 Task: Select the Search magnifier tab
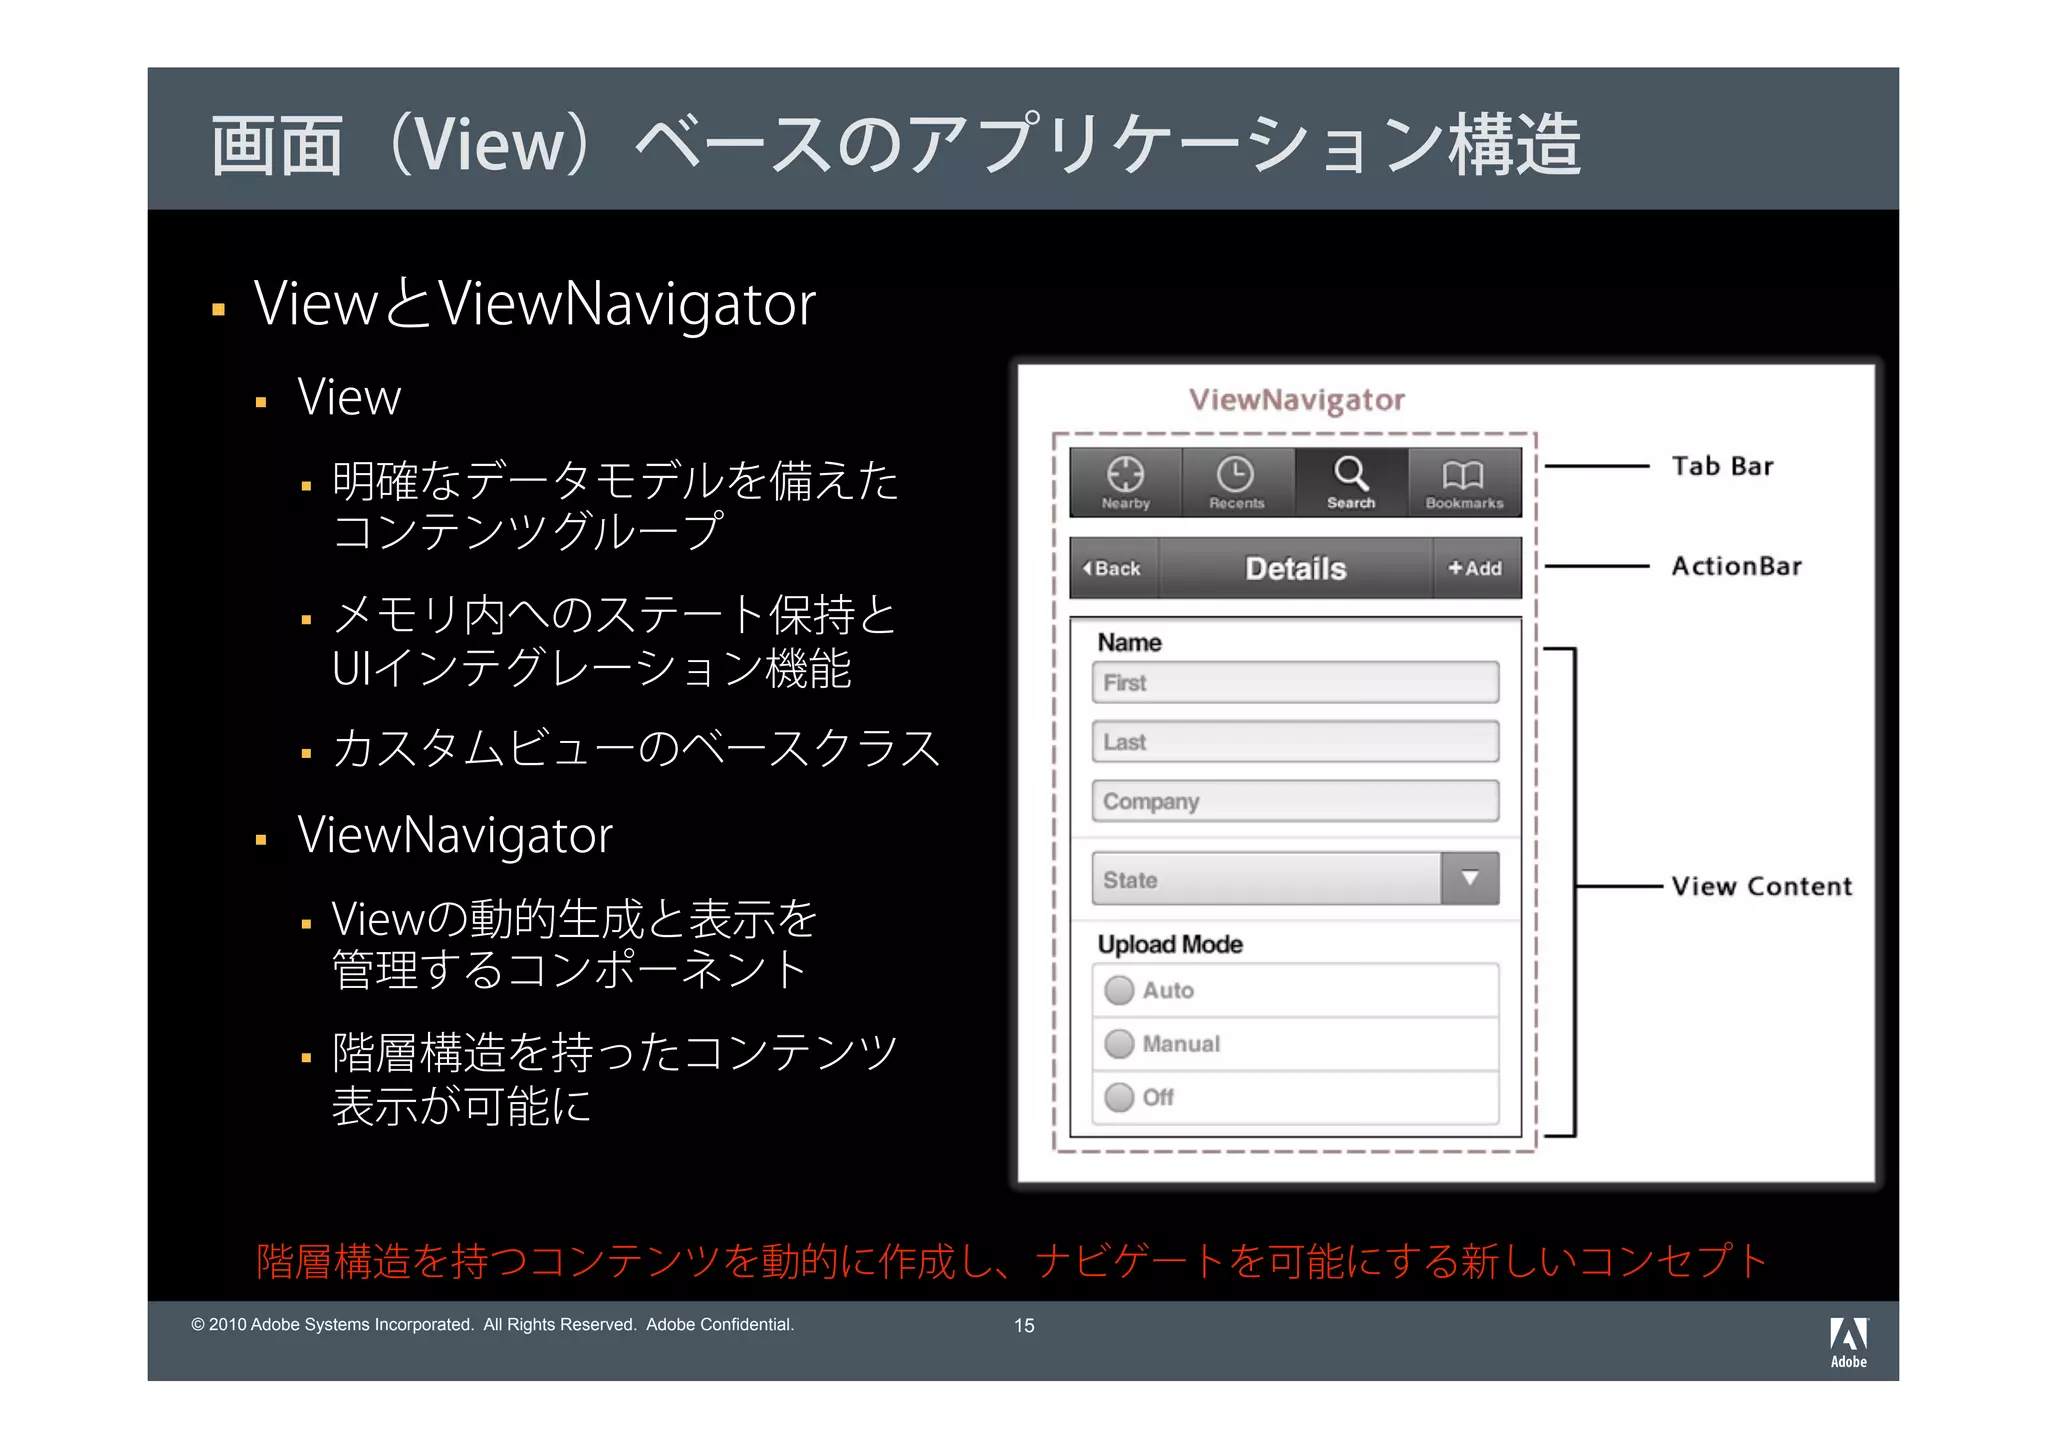tap(1351, 483)
